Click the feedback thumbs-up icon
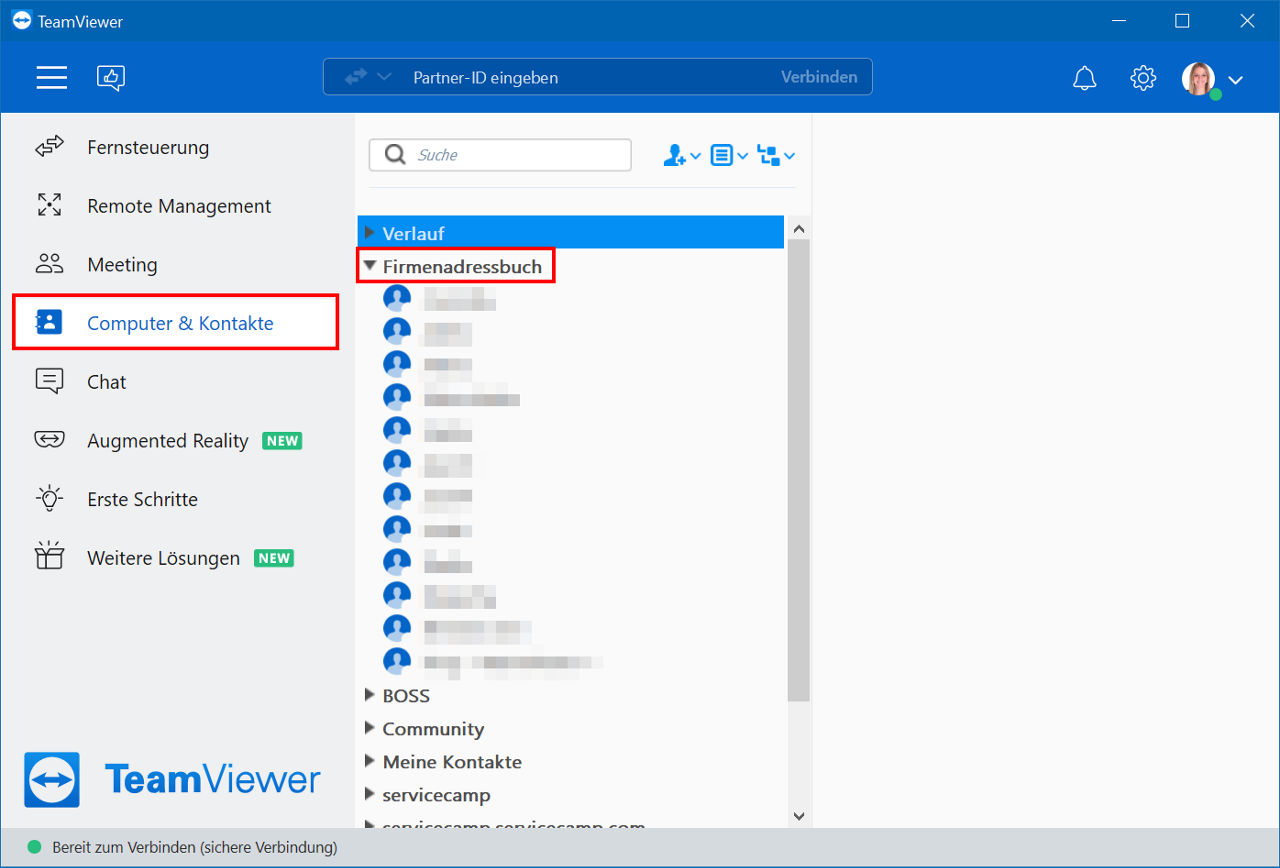 click(x=111, y=77)
